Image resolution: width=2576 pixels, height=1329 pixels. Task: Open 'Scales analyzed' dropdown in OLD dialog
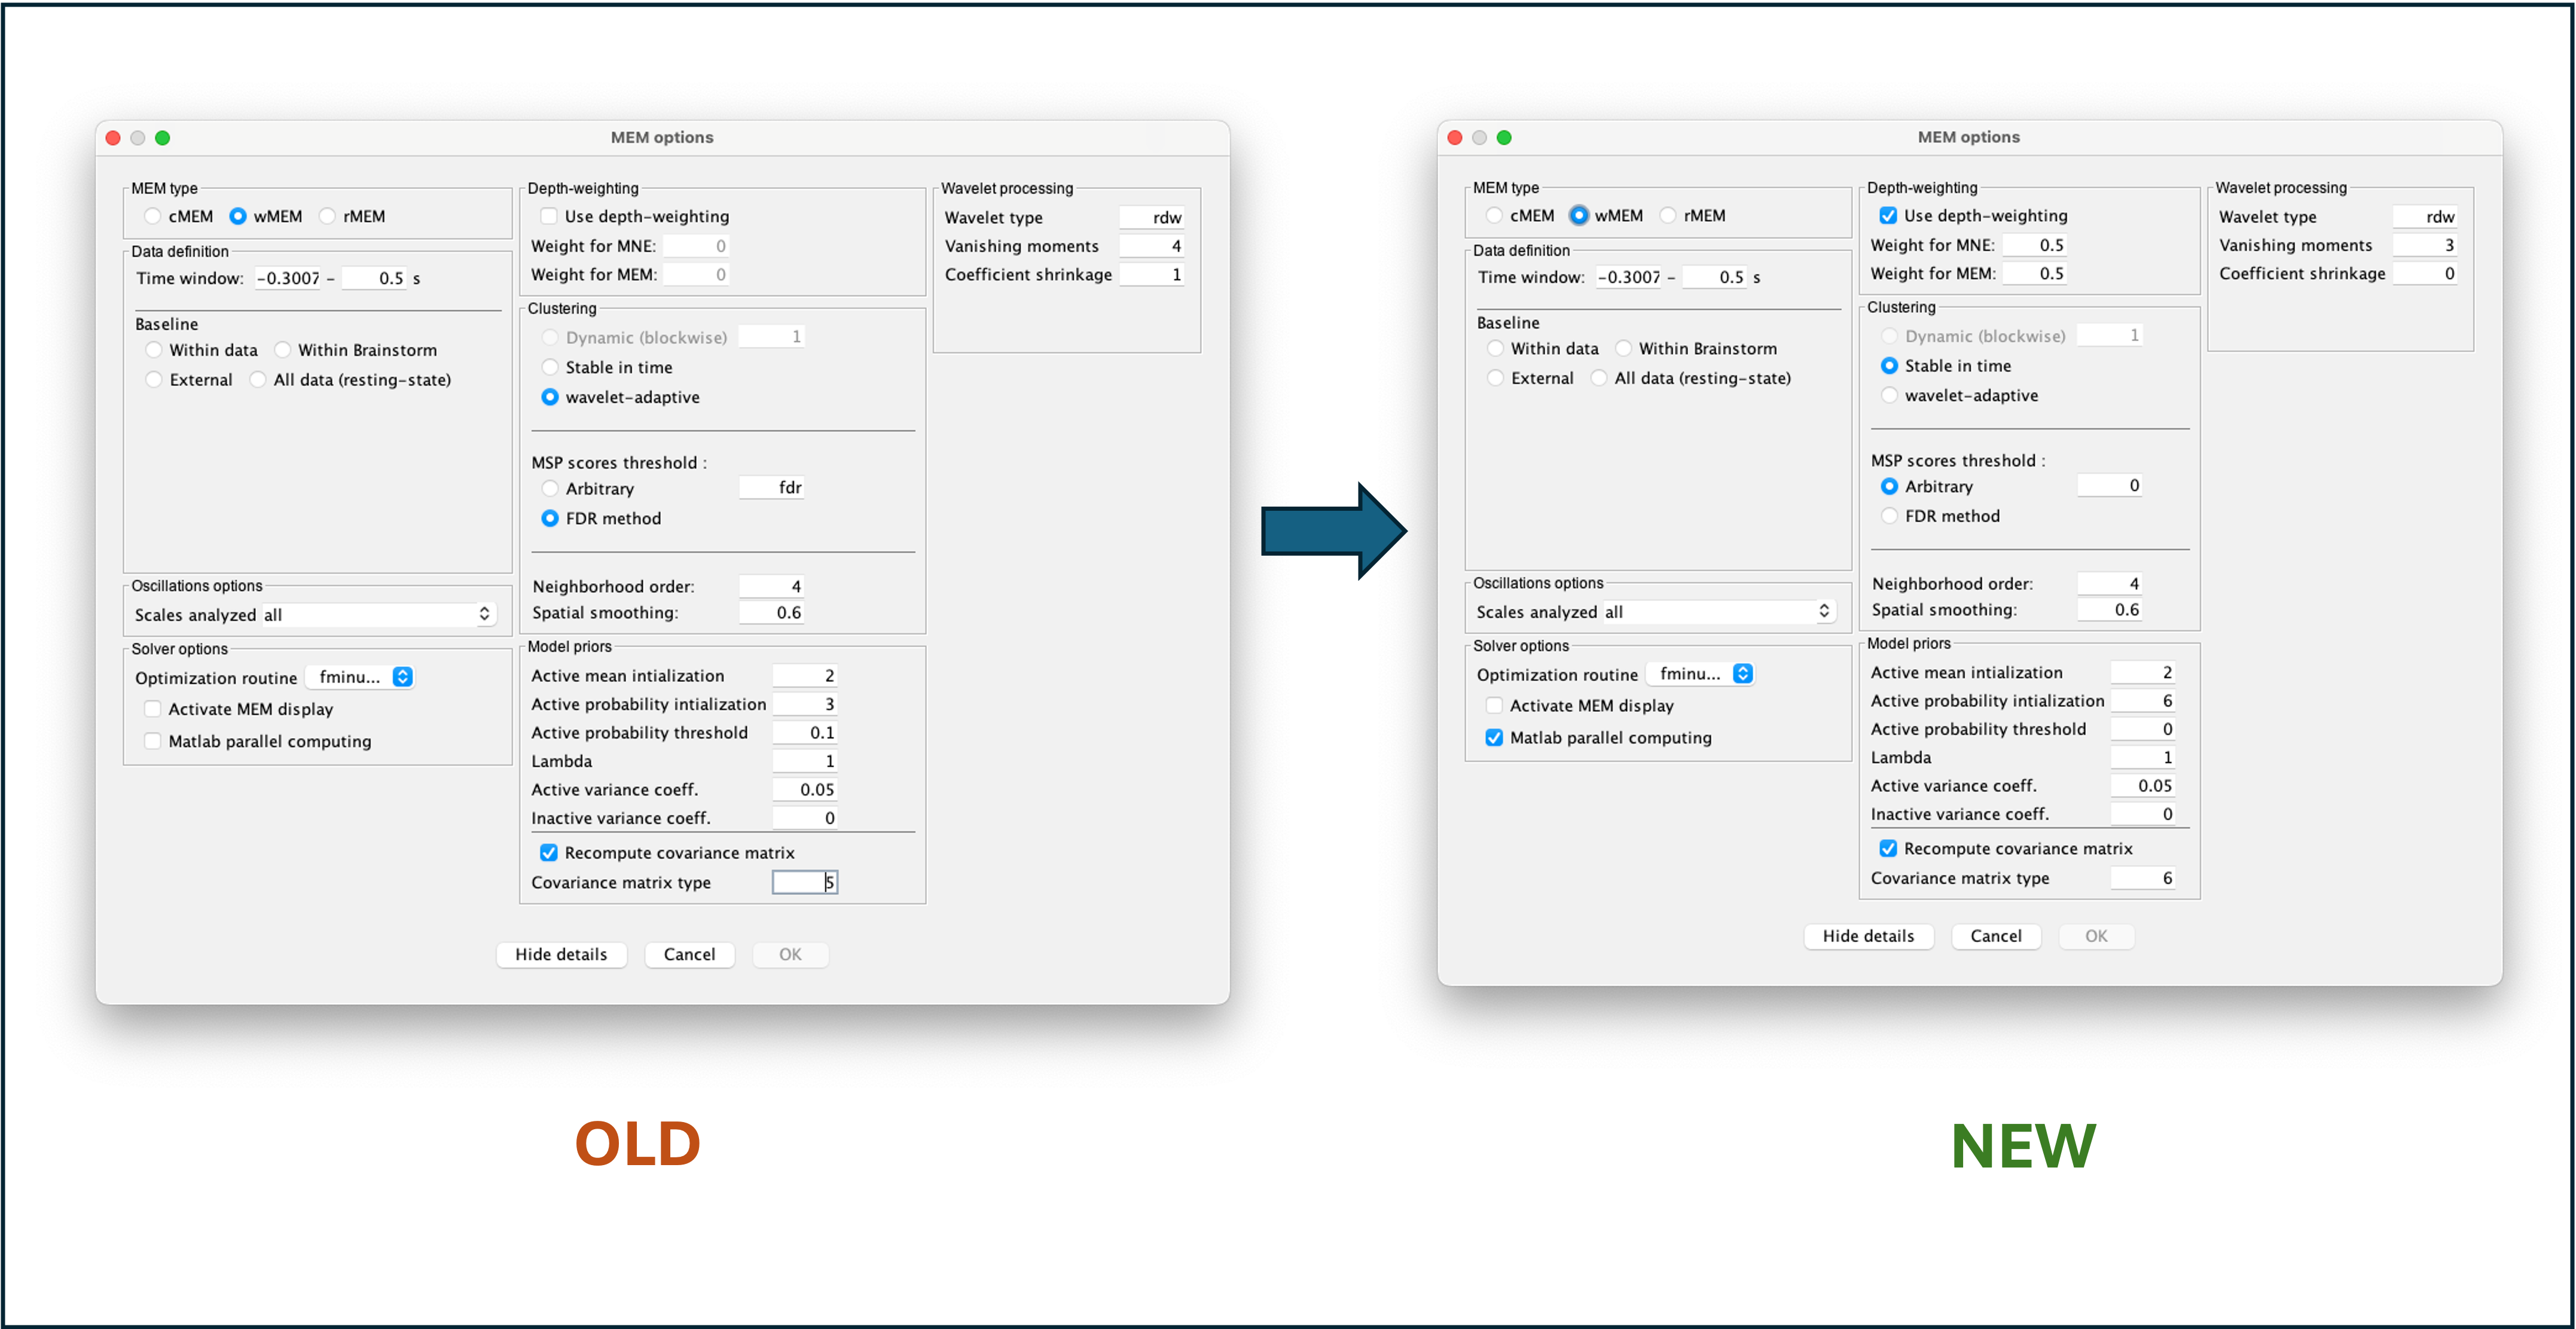coord(380,614)
